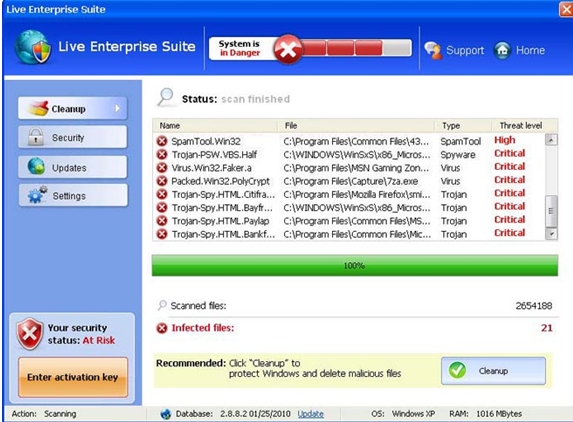The height and width of the screenshot is (422, 573).
Task: Click red X icon next to SpamTool.Win32
Action: point(162,141)
